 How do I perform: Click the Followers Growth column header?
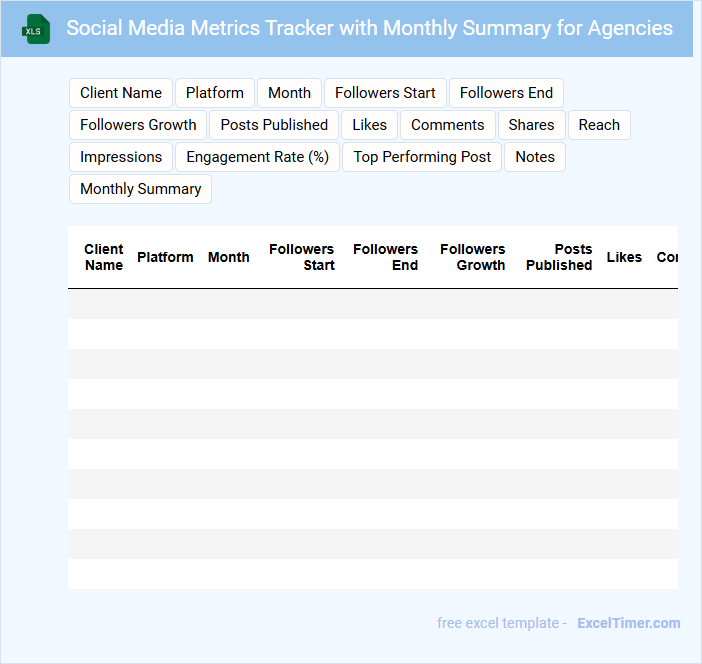pos(473,257)
